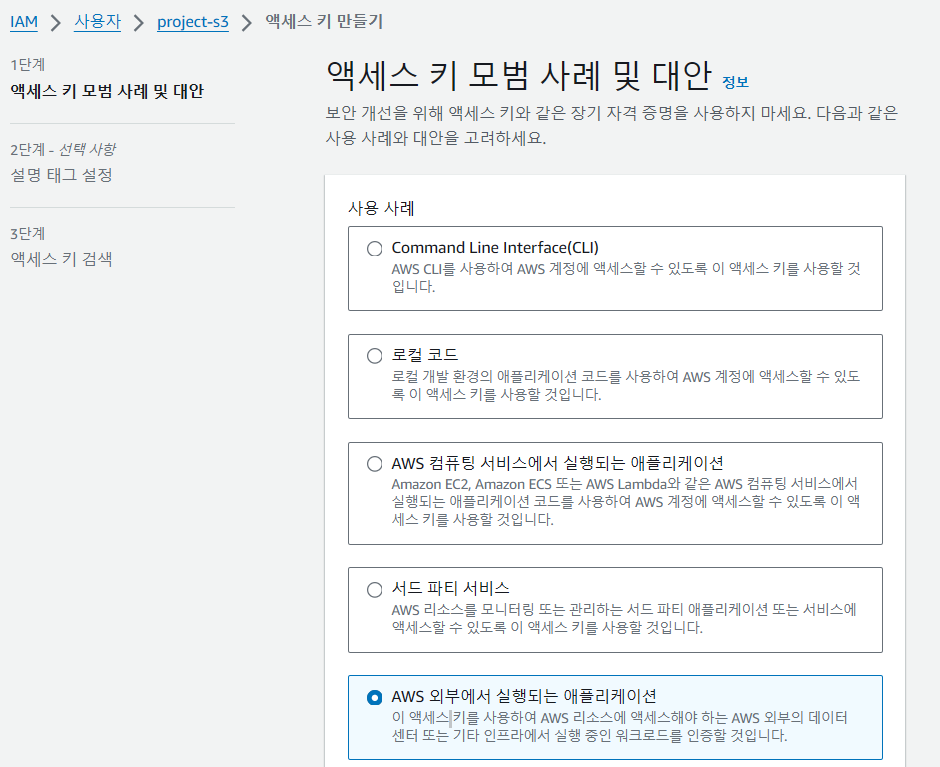This screenshot has height=767, width=940.
Task: Select the 로컬 코드 radio button
Action: [375, 356]
